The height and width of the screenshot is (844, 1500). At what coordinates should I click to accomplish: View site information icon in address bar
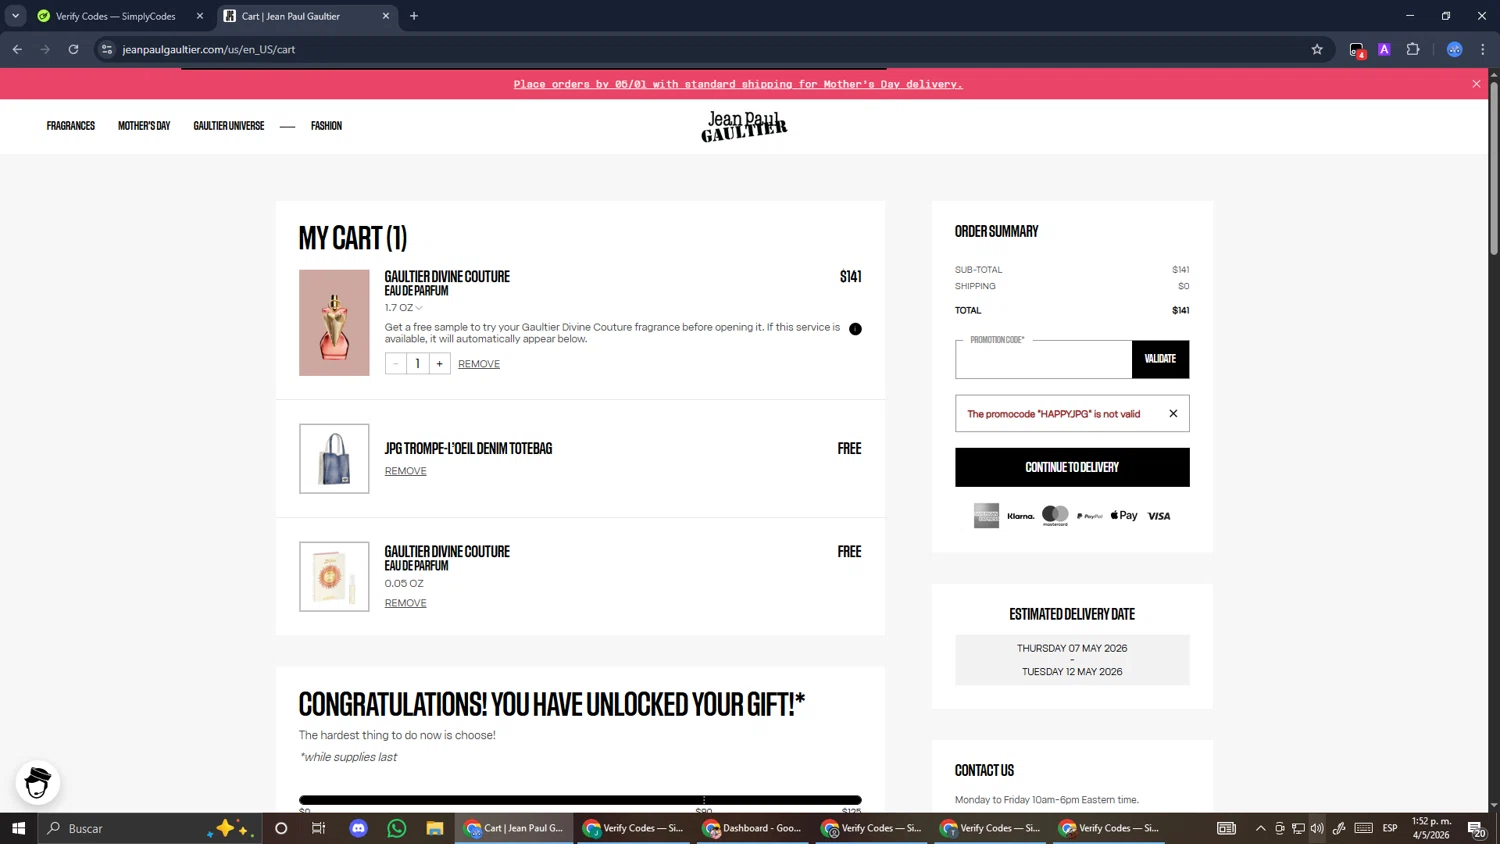pyautogui.click(x=107, y=49)
